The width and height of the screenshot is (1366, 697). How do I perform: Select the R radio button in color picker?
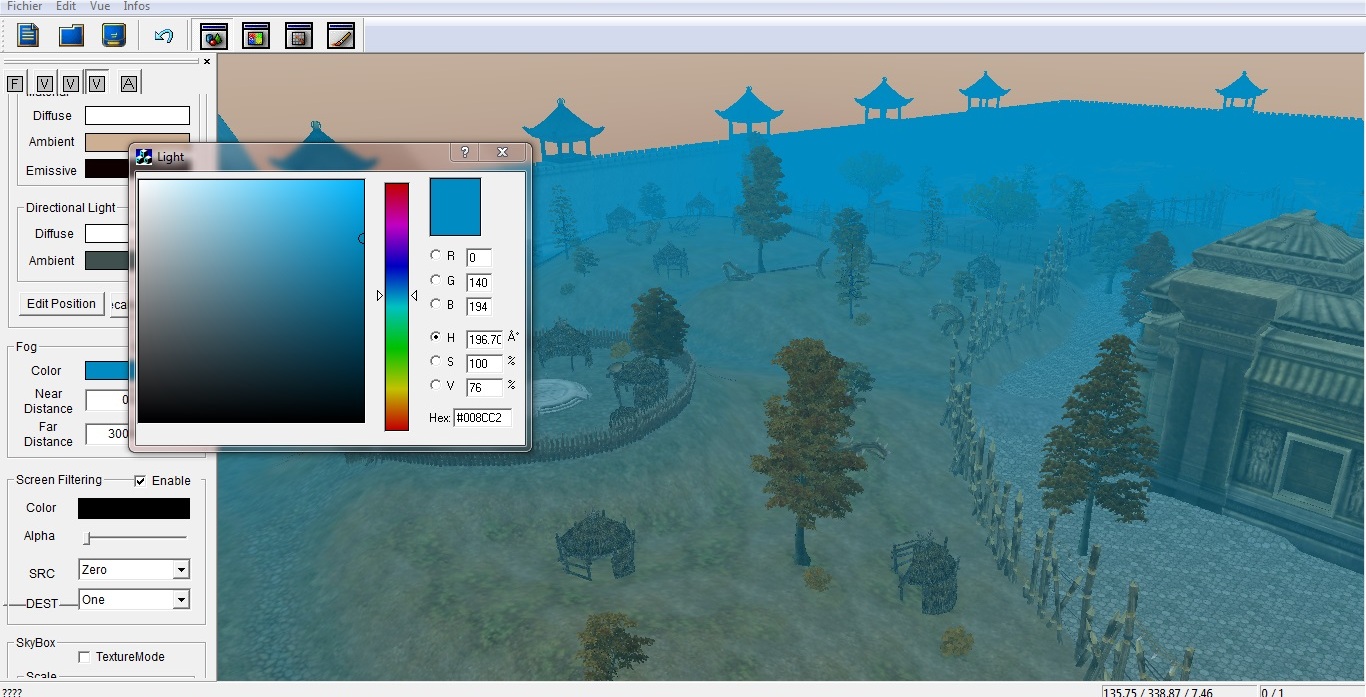435,255
